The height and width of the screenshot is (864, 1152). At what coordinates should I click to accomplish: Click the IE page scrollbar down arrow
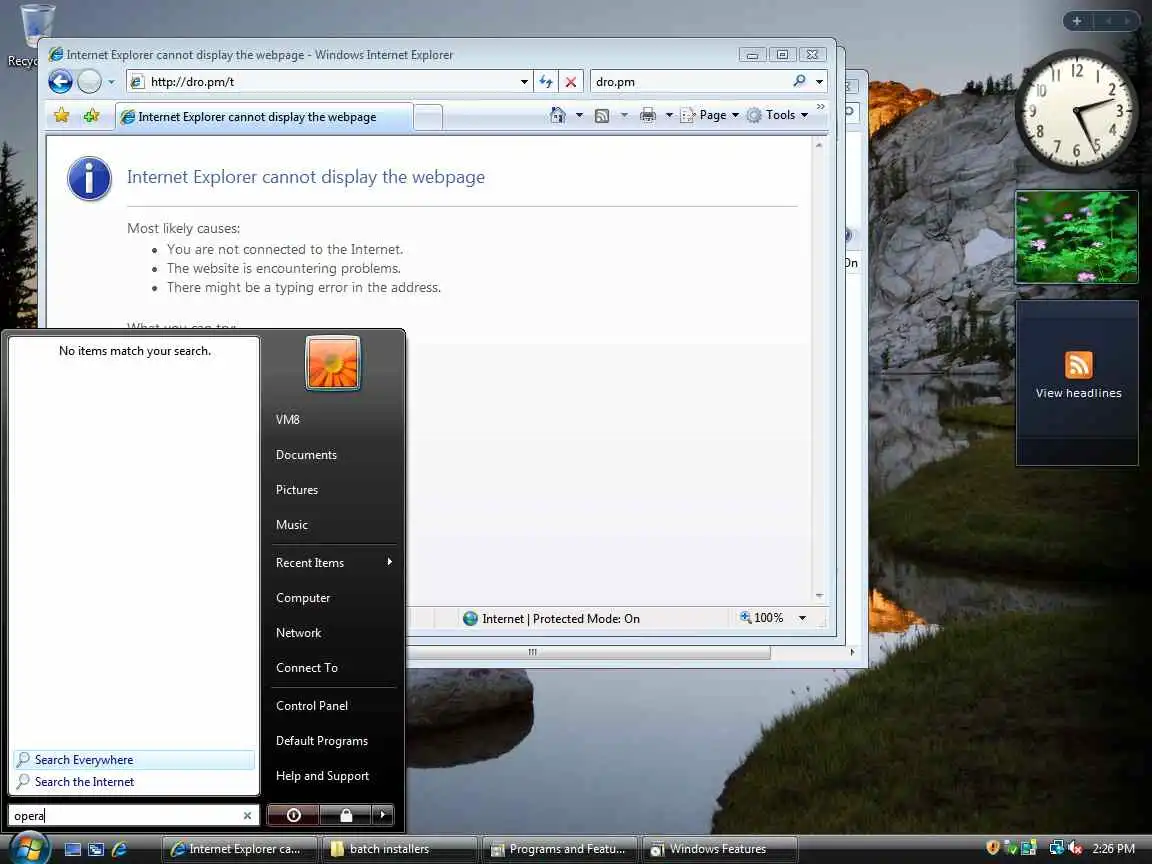(819, 595)
